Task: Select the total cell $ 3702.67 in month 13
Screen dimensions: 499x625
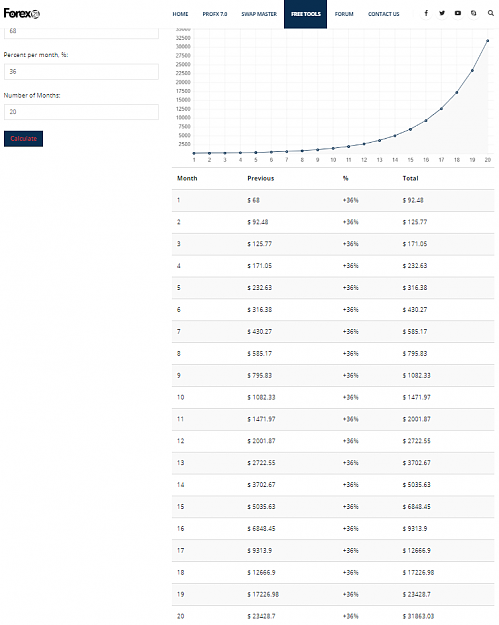Action: pos(416,463)
